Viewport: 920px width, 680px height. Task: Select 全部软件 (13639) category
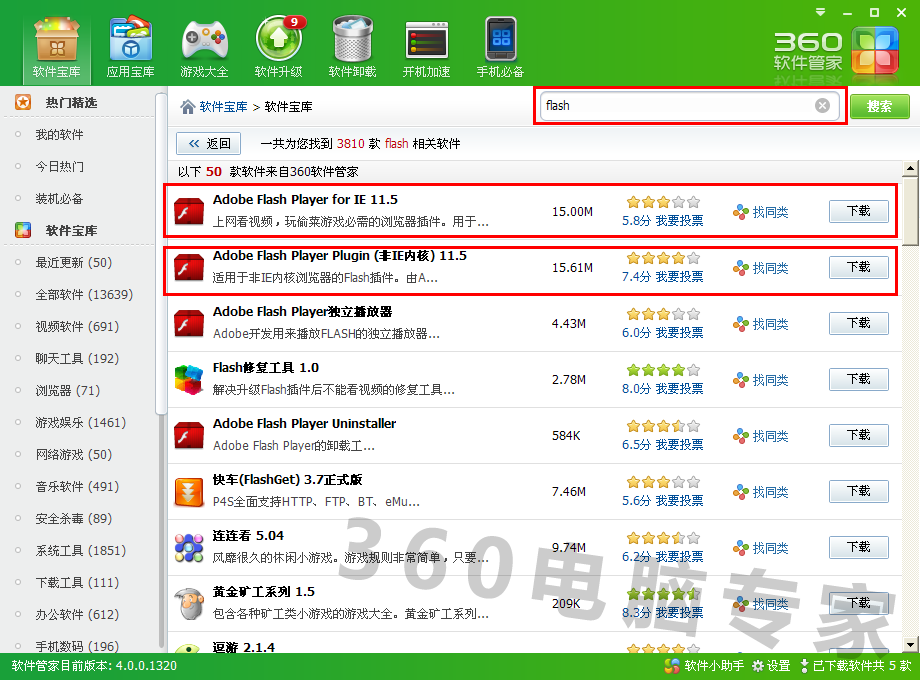[x=84, y=295]
